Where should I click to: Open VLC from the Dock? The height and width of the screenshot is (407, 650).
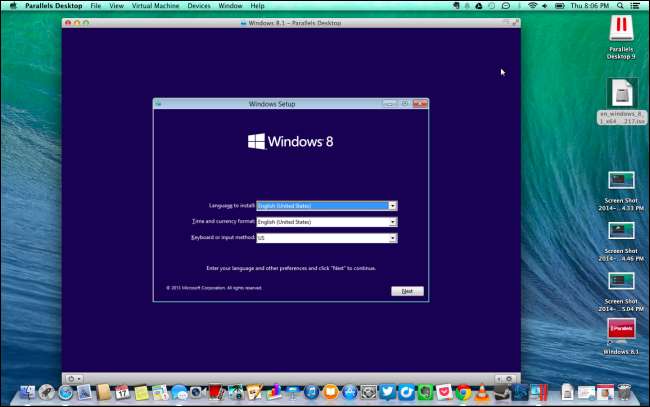click(x=482, y=392)
